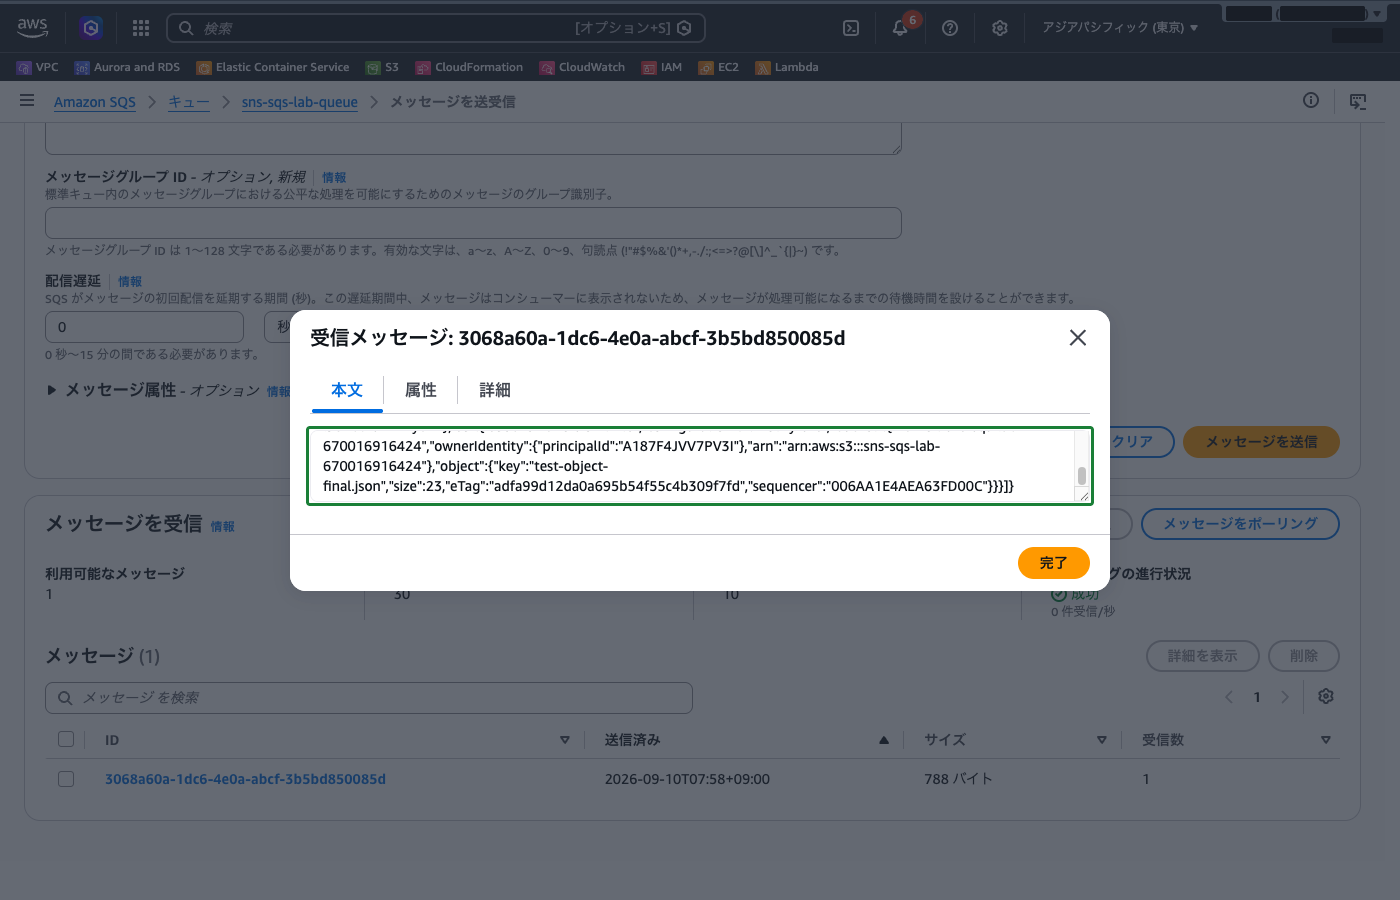Screen dimensions: 1400x900
Task: Check the 3068a60a message row checkbox
Action: click(x=66, y=779)
